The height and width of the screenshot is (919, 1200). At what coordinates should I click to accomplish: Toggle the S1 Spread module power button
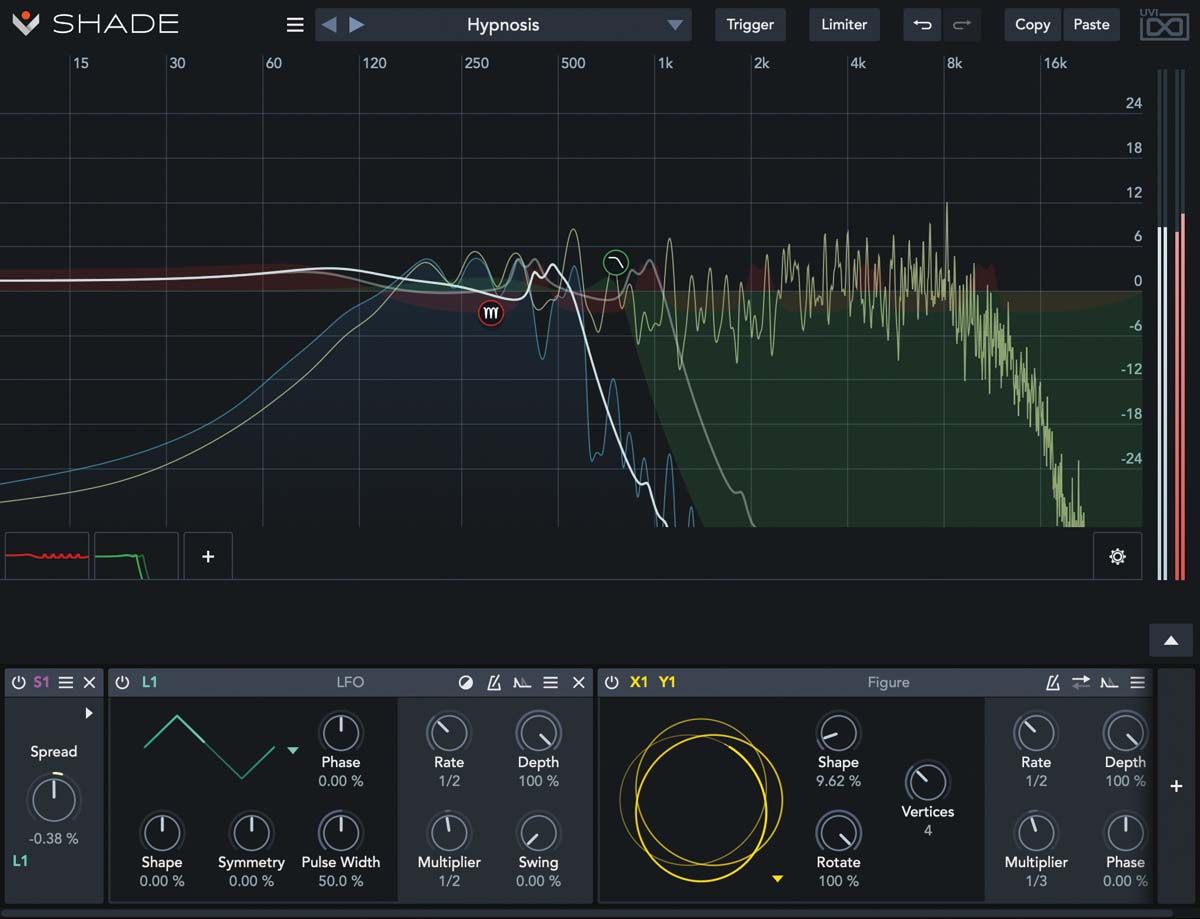(x=18, y=682)
